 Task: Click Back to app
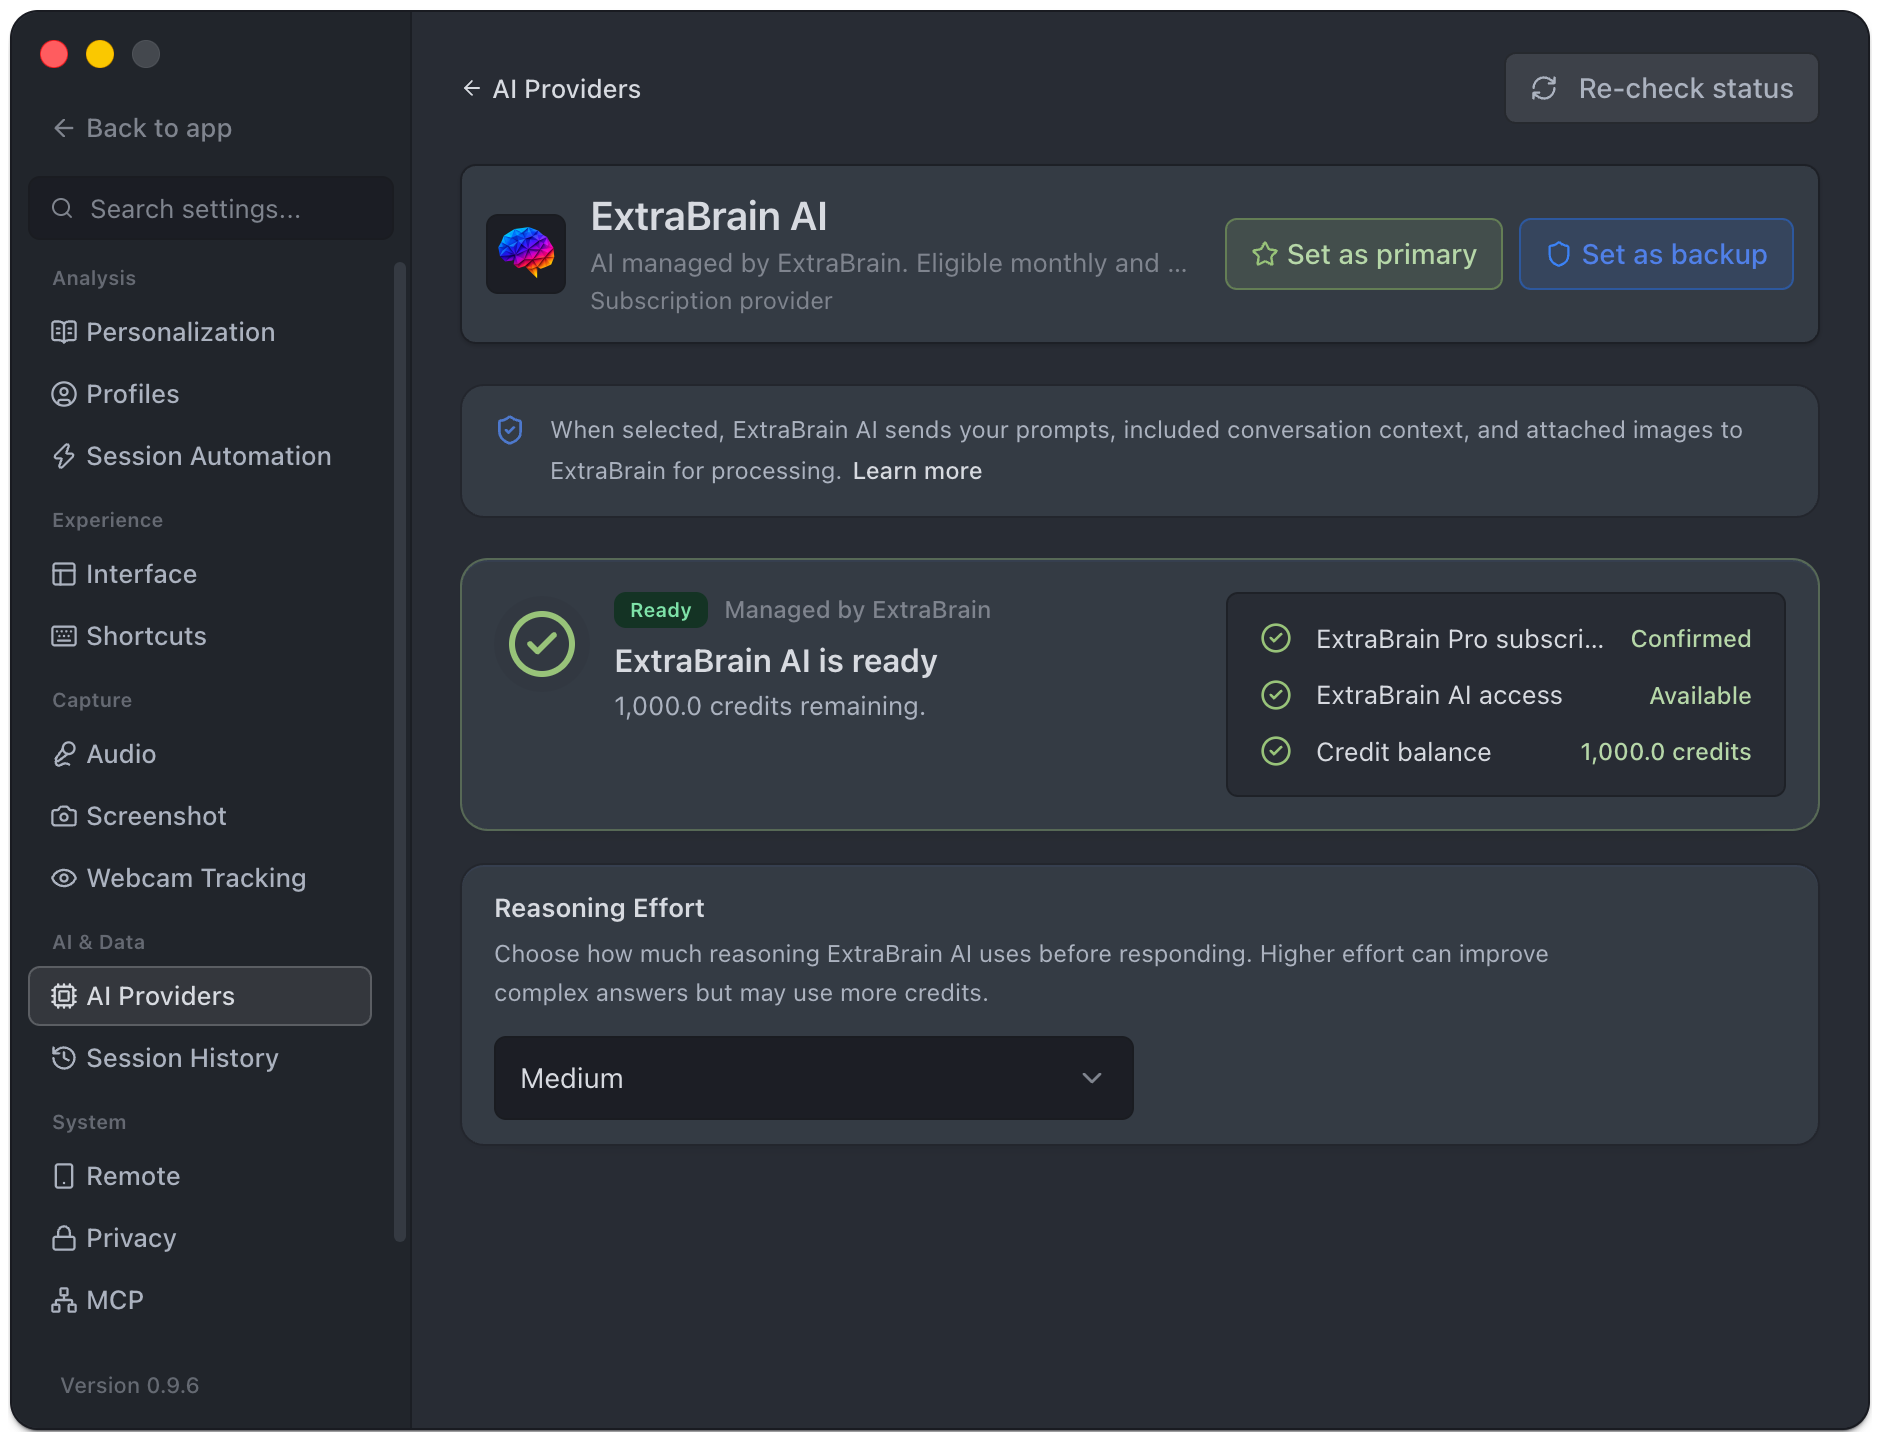(x=142, y=128)
